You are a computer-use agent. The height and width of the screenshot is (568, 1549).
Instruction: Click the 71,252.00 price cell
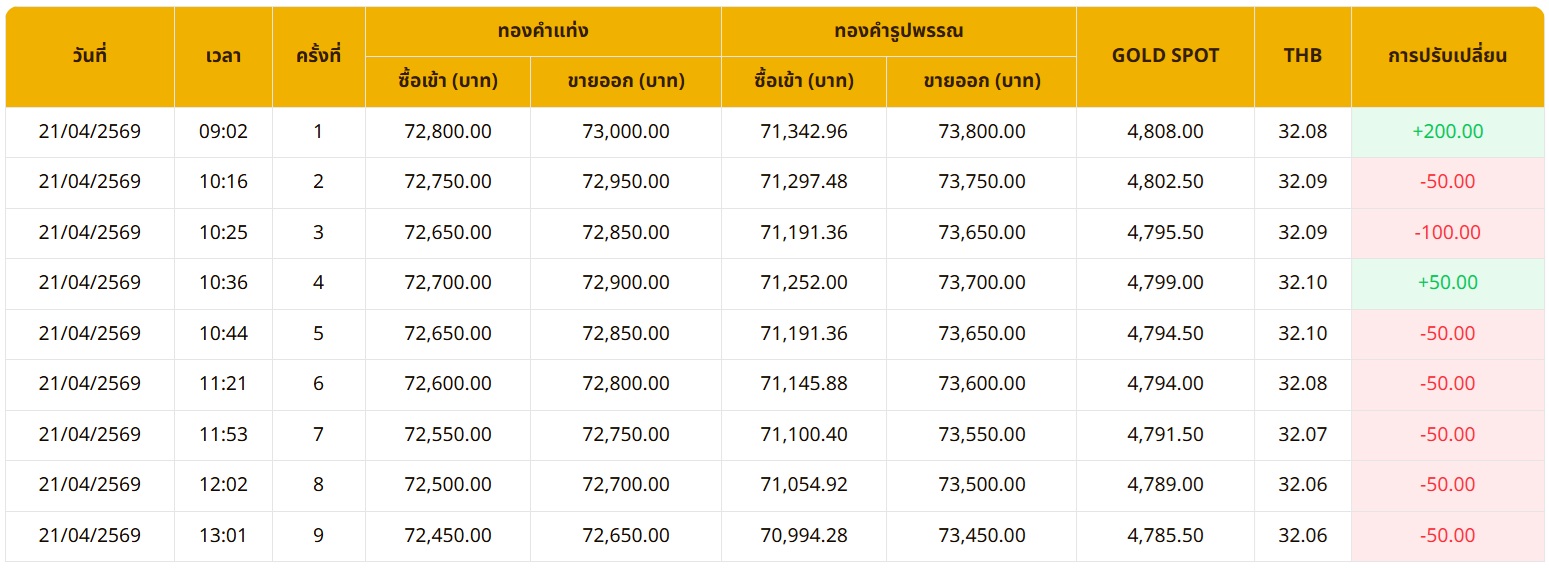[x=803, y=282]
